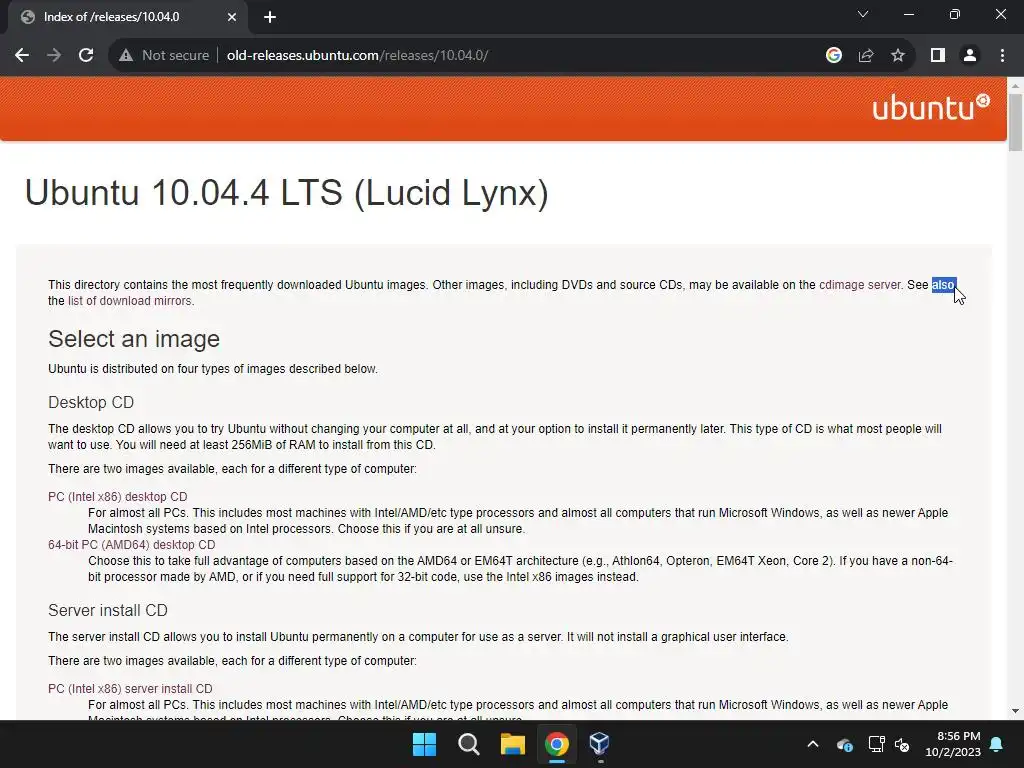Open the notifications bell icon
Screen dimensions: 1024x768
click(x=997, y=744)
